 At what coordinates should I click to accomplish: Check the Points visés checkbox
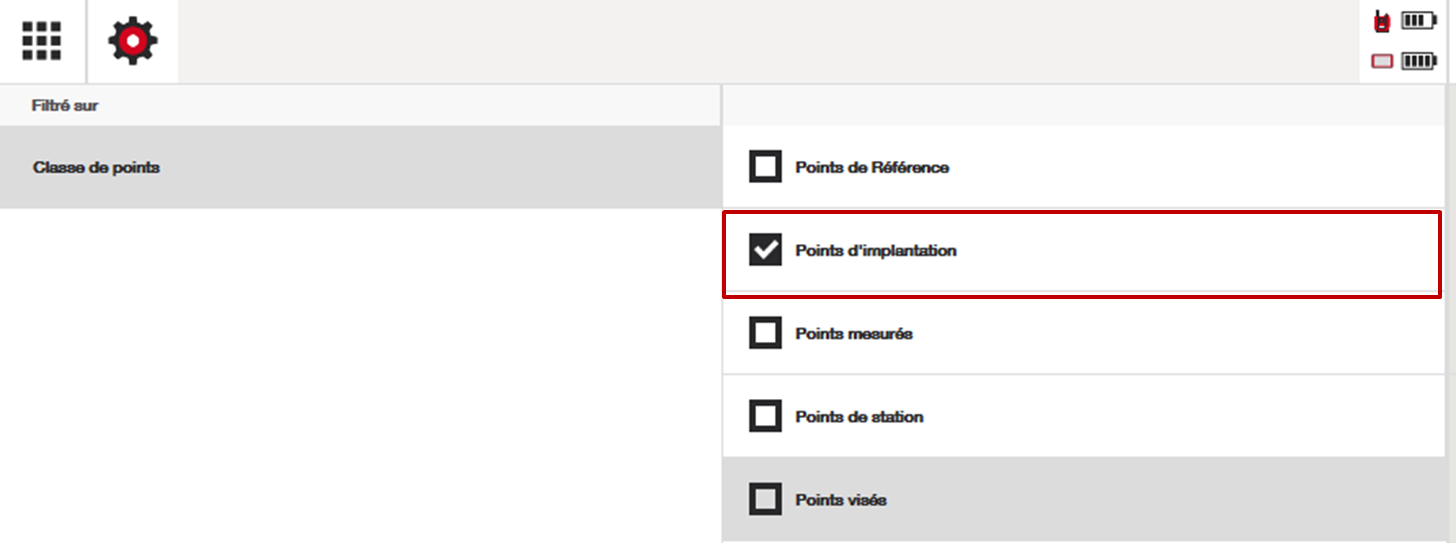click(766, 499)
